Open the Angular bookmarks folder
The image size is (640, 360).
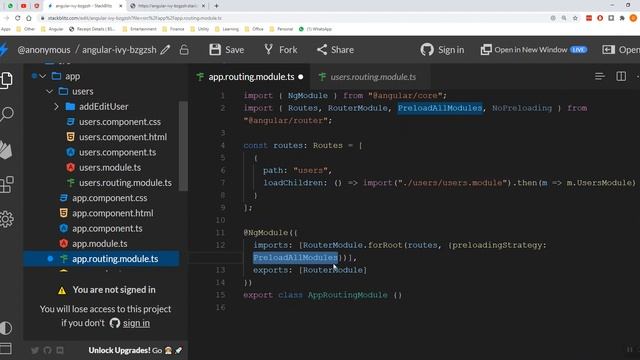point(52,29)
